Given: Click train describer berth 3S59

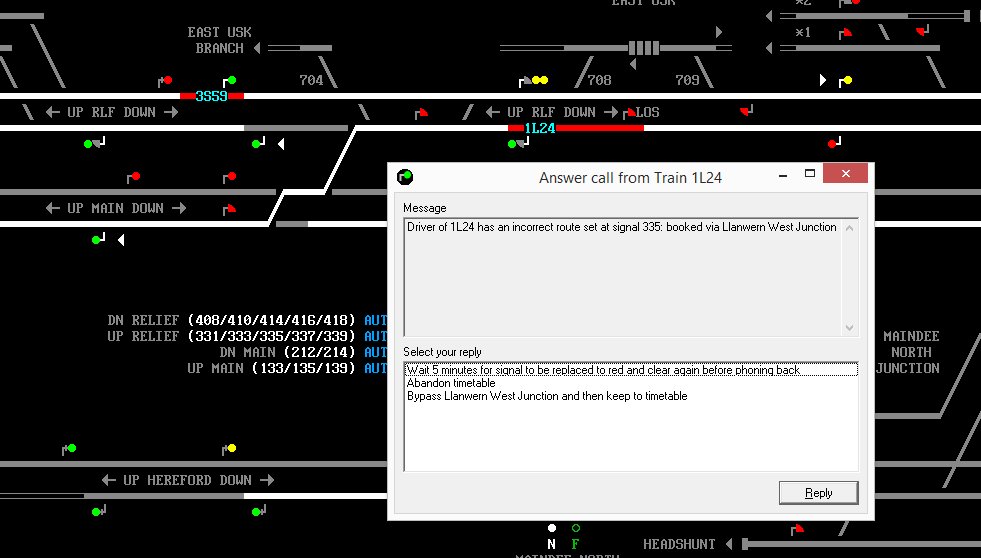Looking at the screenshot, I should coord(211,96).
